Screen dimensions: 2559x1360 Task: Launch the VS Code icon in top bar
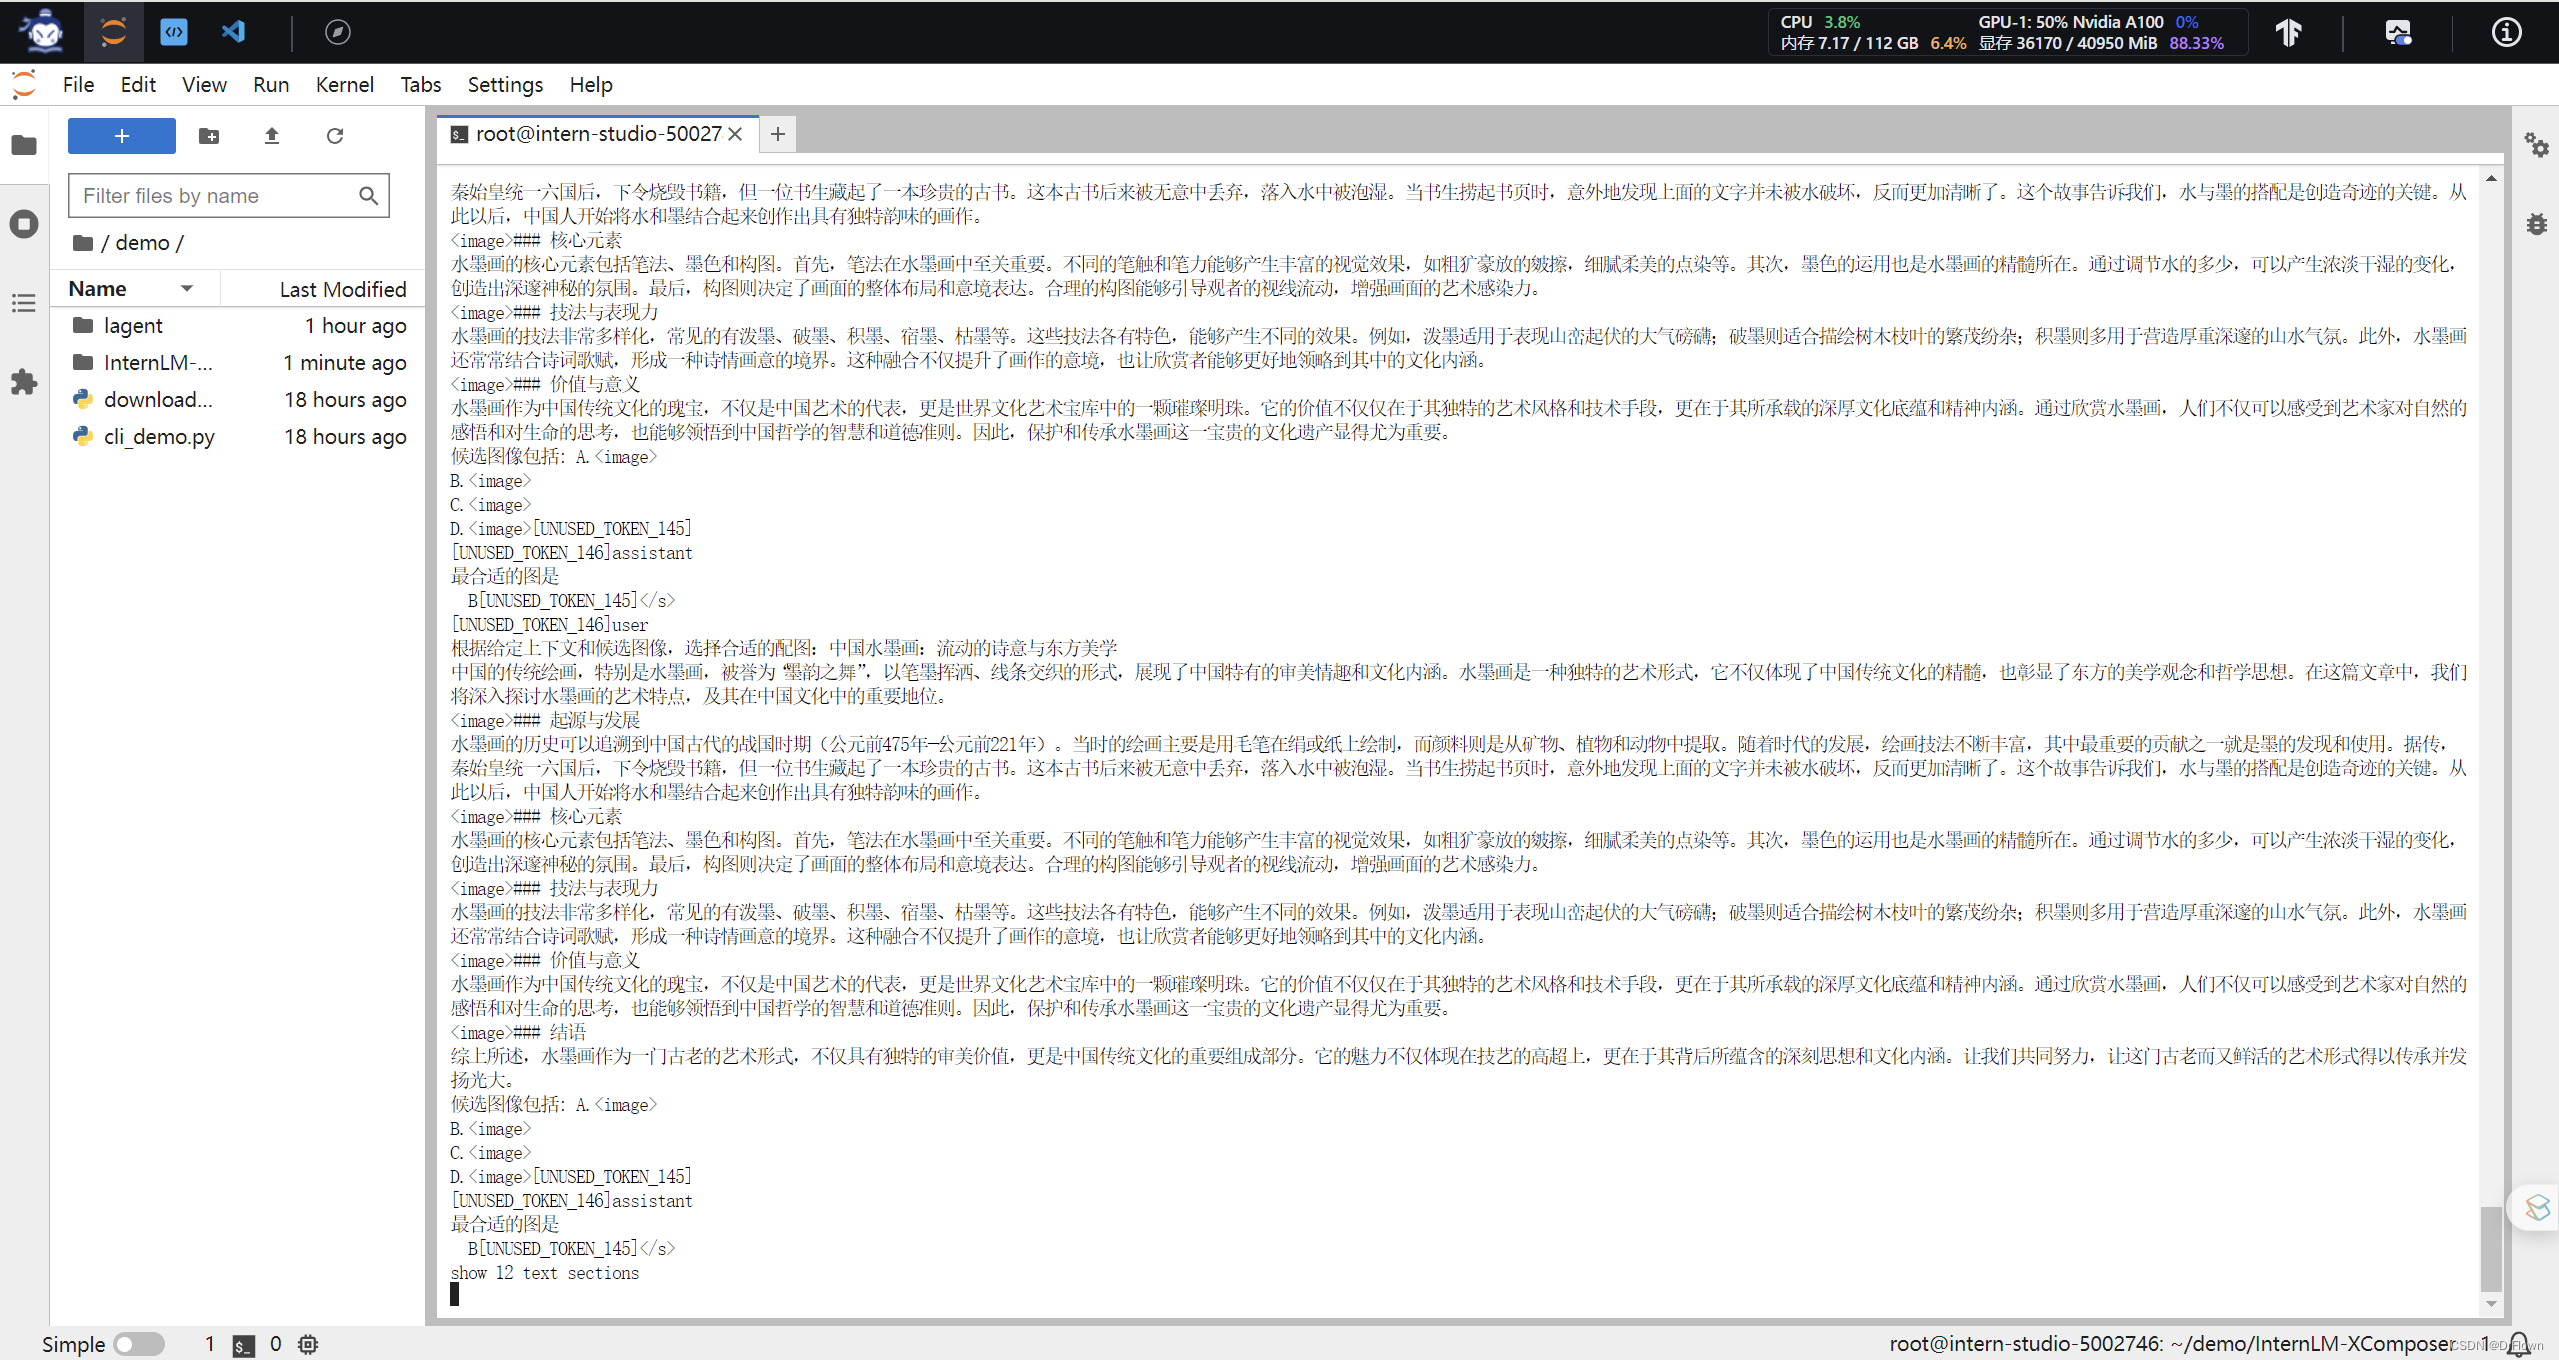point(233,32)
